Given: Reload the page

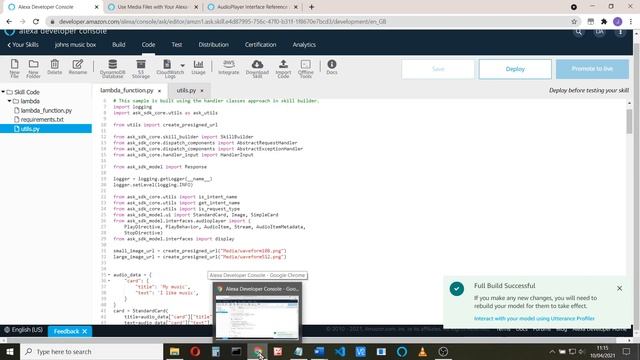Looking at the screenshot, I should [36, 22].
